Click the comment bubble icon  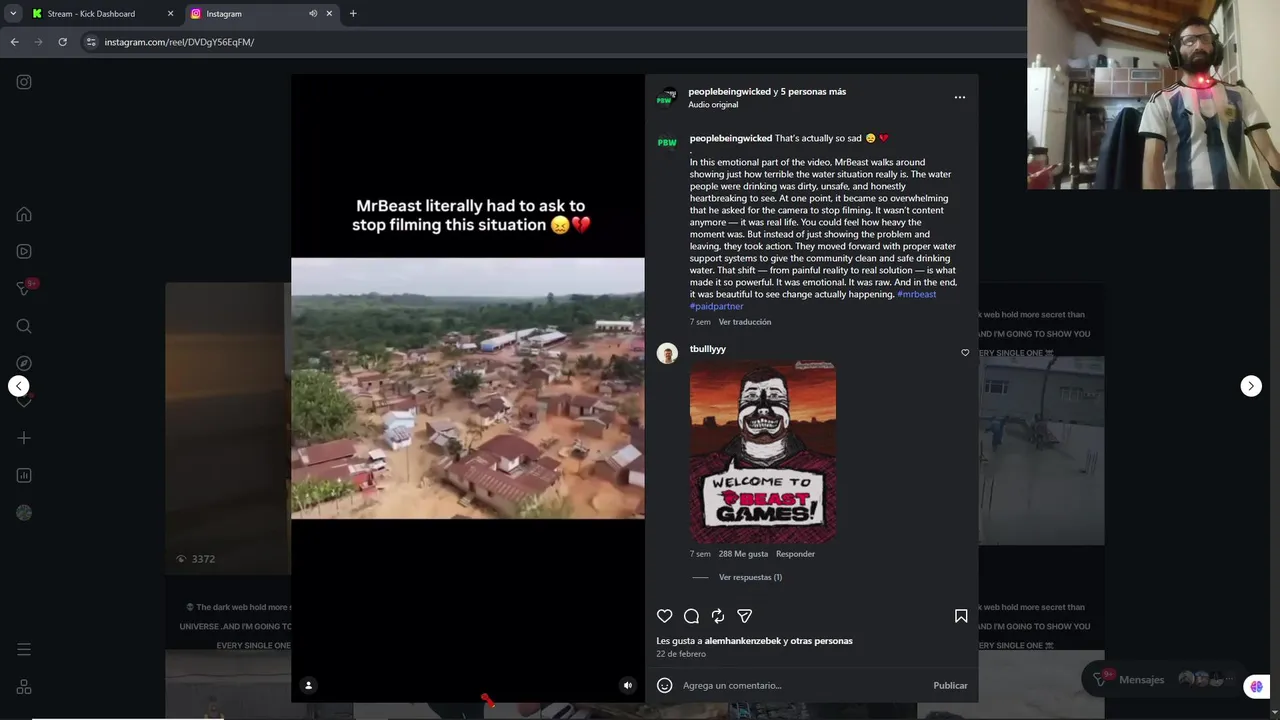691,616
